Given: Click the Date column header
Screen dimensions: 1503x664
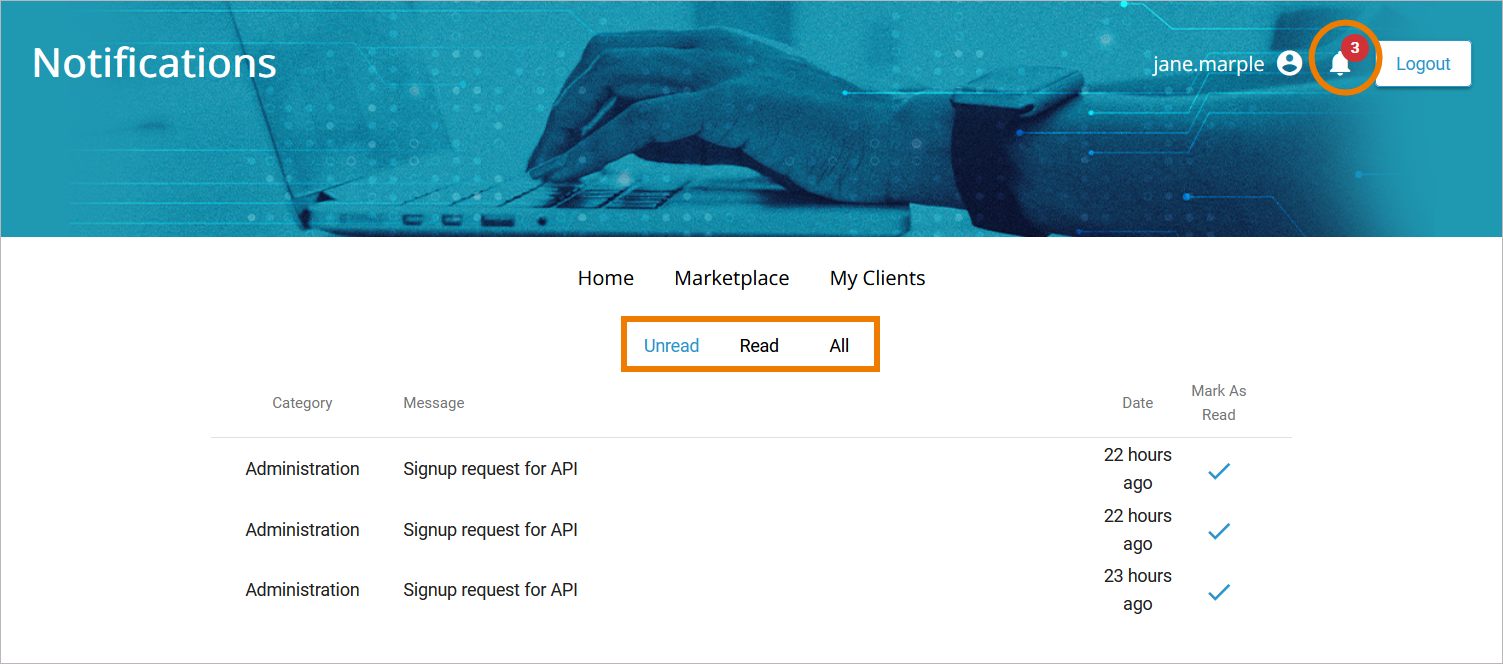Looking at the screenshot, I should (x=1137, y=403).
